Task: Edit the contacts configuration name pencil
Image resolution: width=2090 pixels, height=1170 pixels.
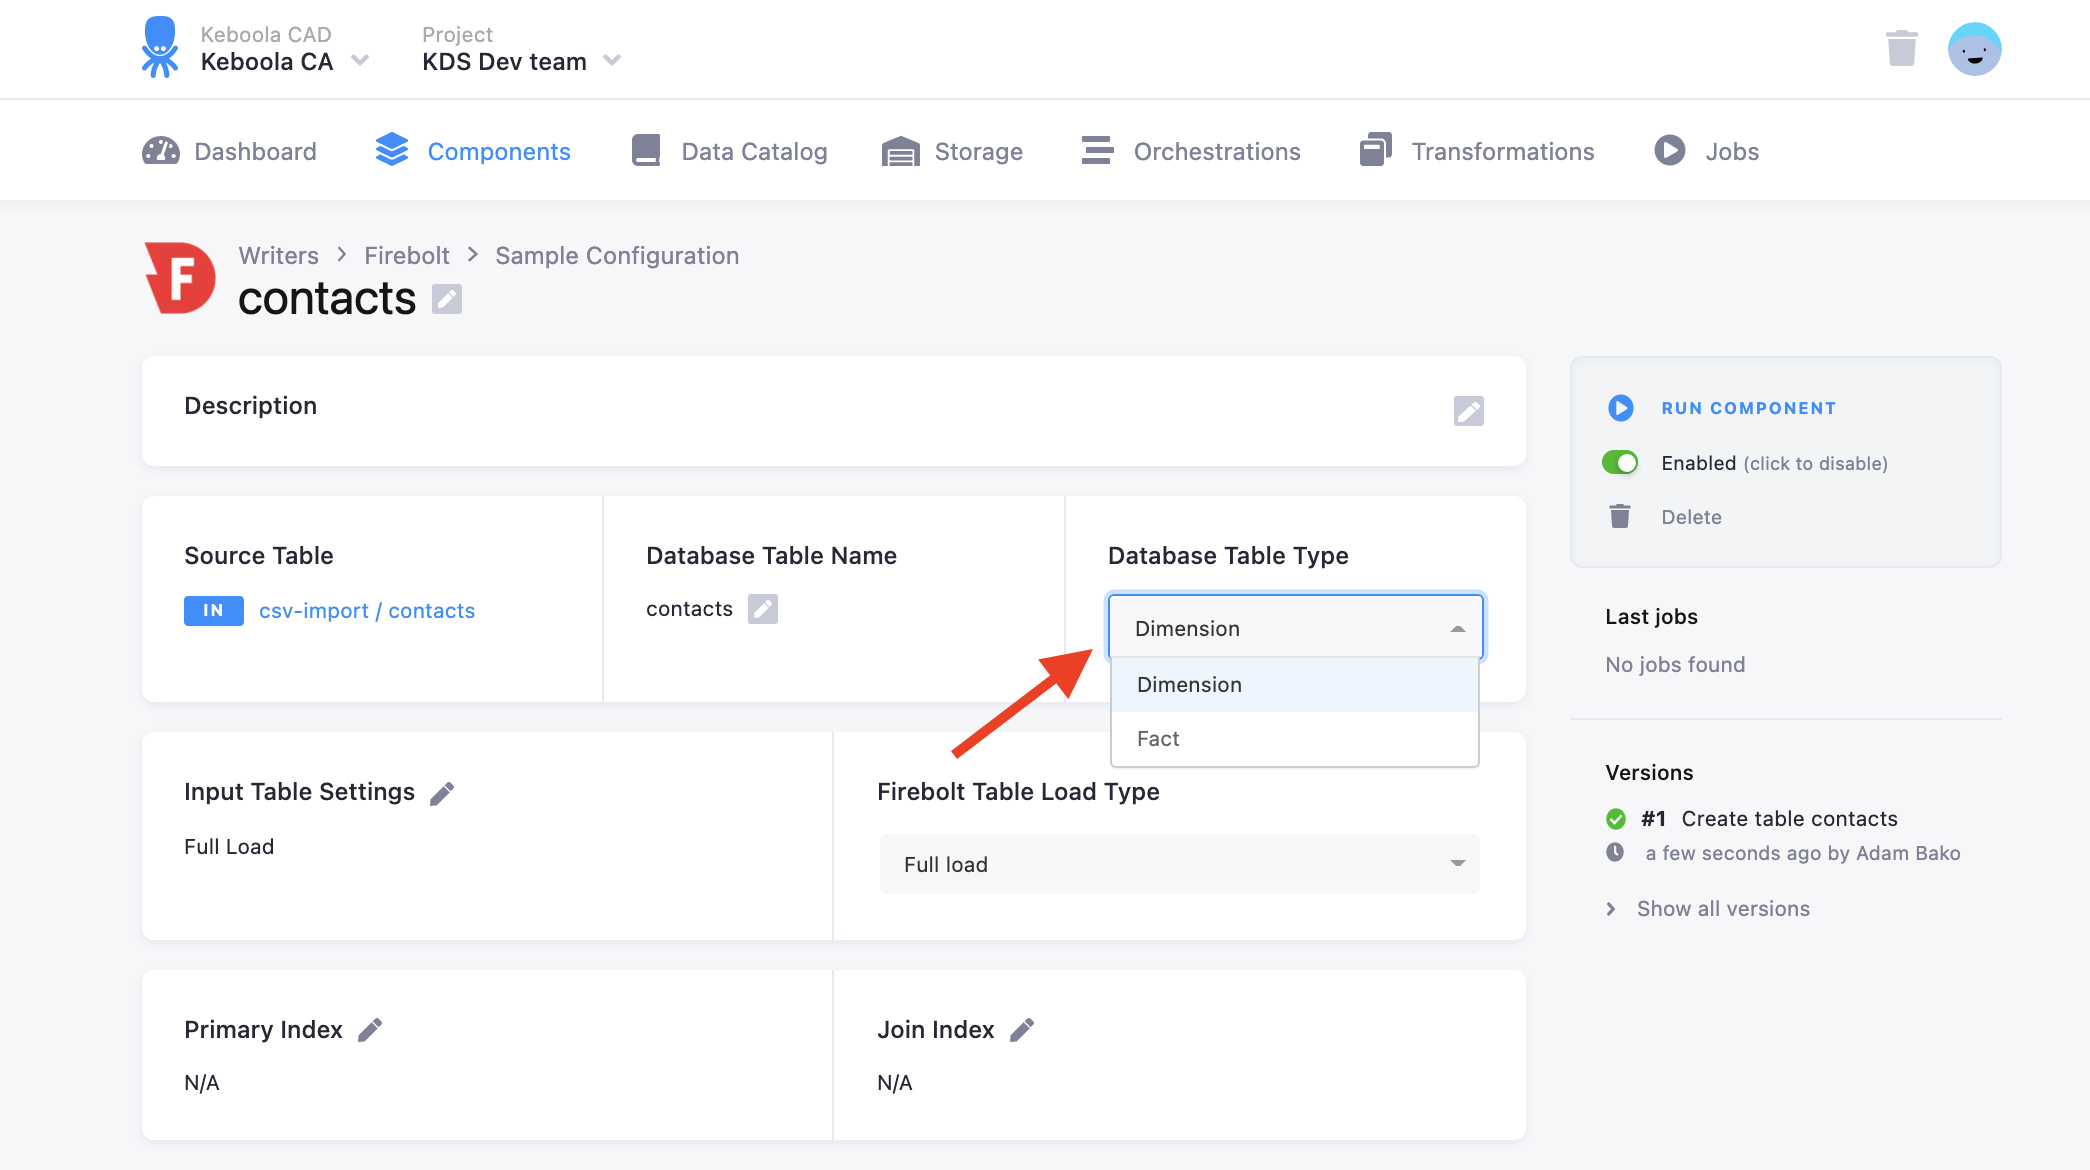Action: tap(447, 299)
